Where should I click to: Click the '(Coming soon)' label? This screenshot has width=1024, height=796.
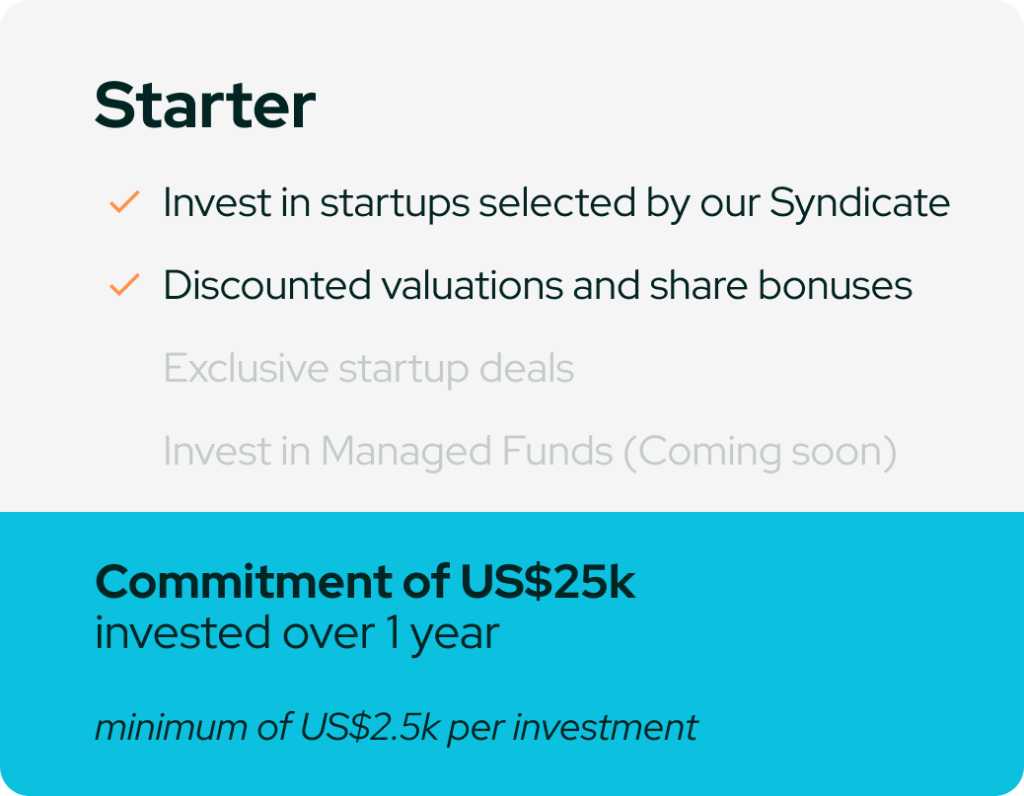760,452
